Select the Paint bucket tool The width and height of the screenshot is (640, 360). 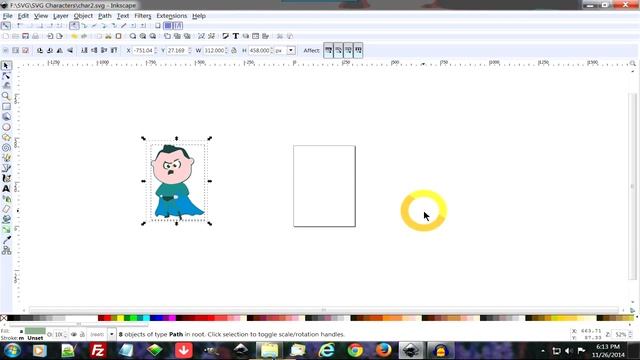[x=6, y=219]
